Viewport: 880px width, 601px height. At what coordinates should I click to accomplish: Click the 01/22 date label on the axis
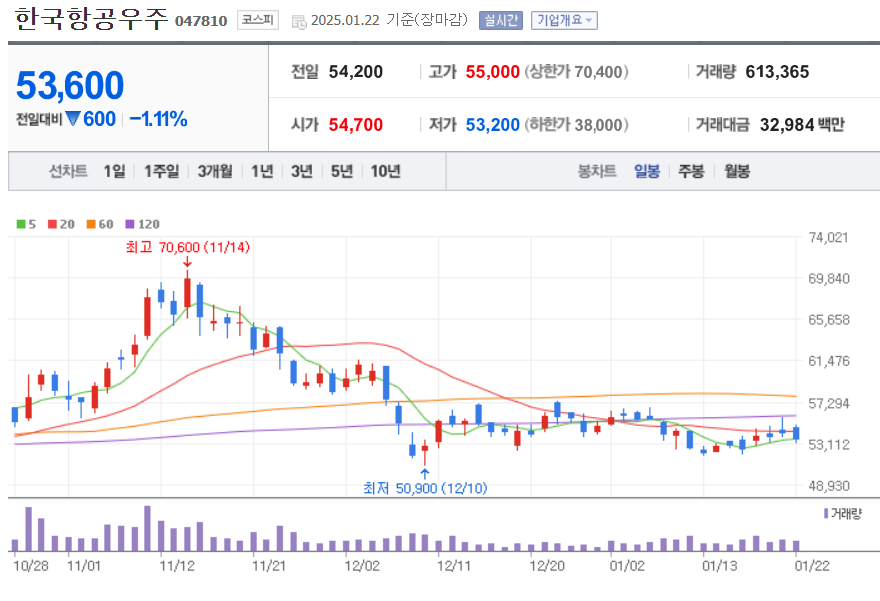(812, 566)
